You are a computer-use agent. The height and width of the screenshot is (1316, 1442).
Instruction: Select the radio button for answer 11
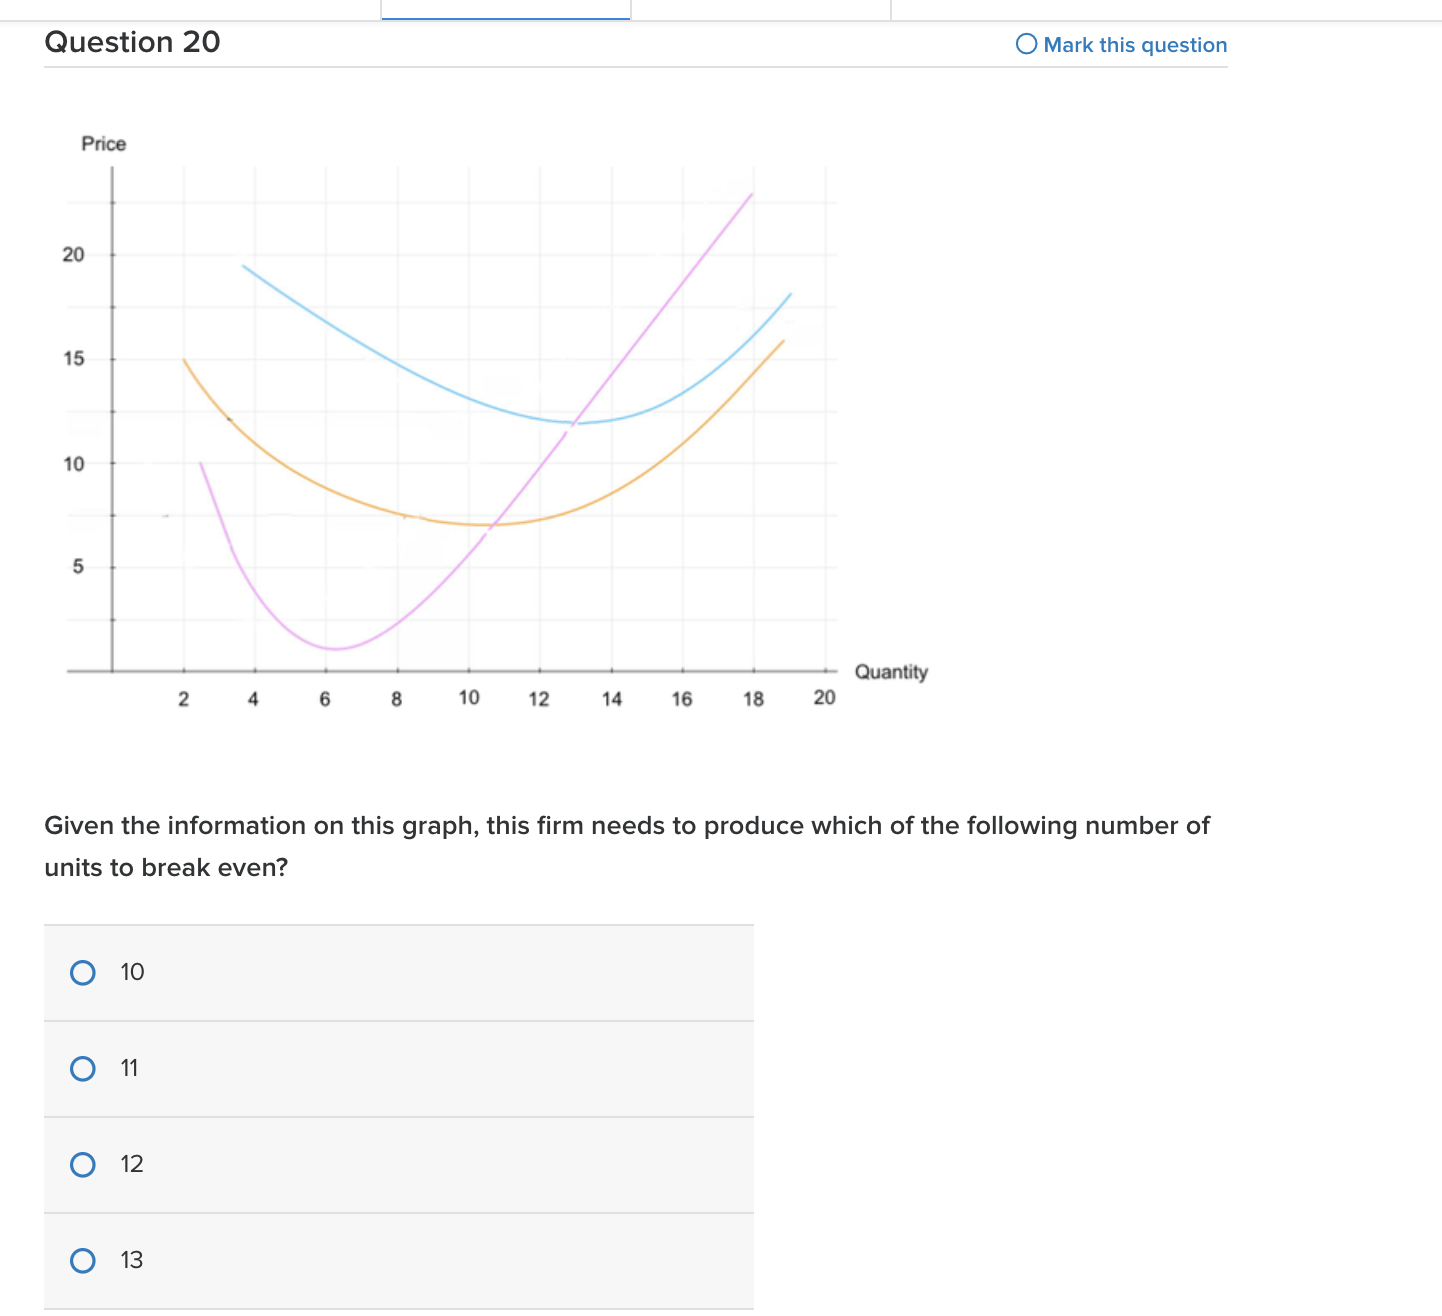pyautogui.click(x=83, y=1068)
